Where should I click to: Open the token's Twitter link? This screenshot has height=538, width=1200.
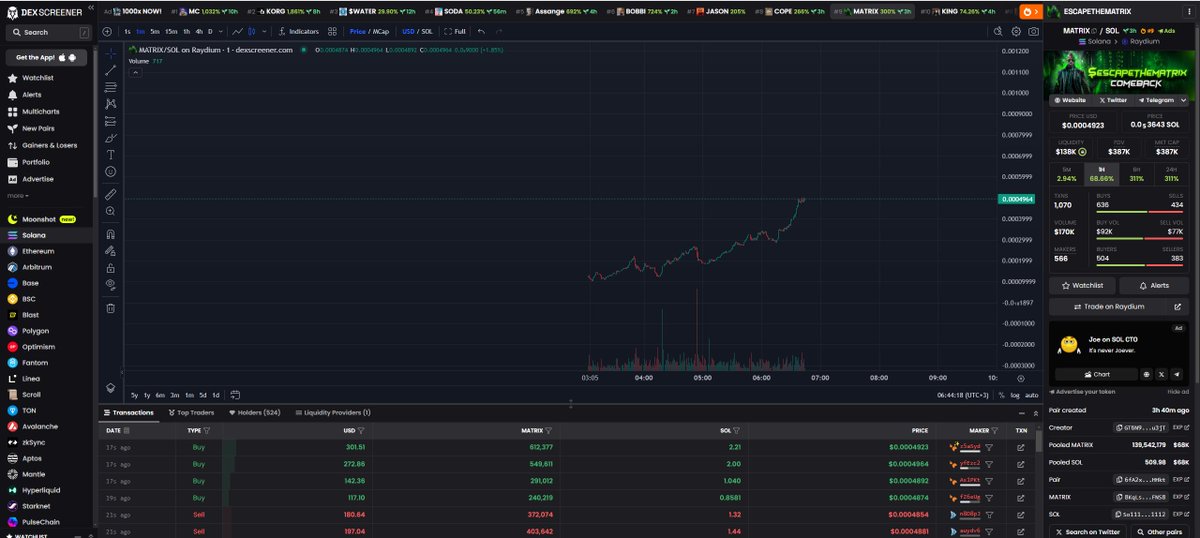(1112, 100)
